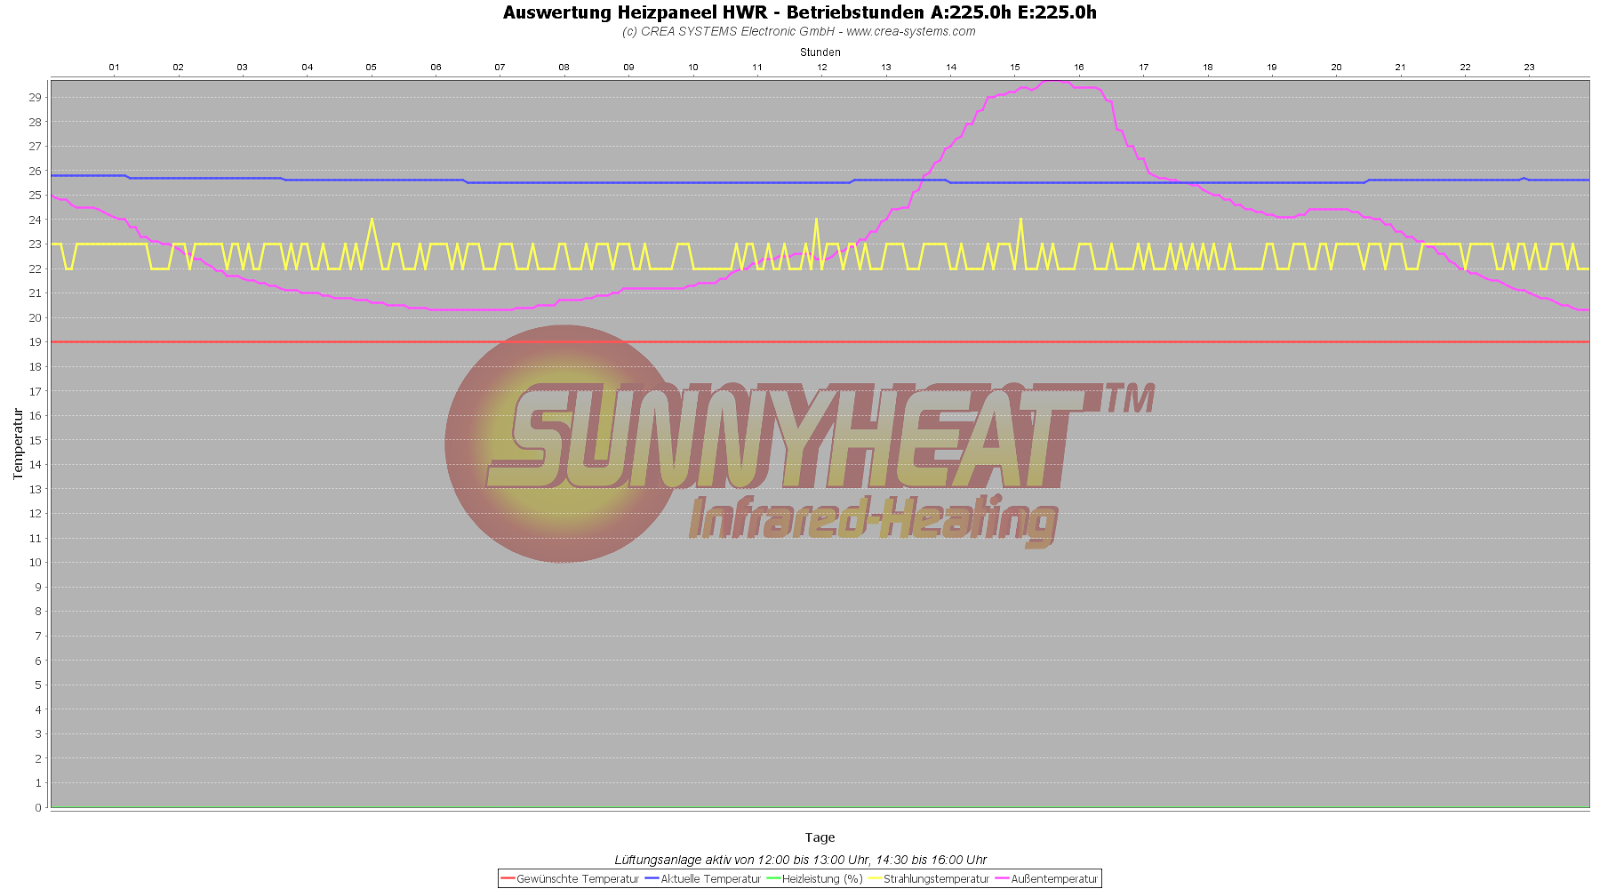Click the blue legend line for Aktuelle Temperatur

[x=652, y=879]
